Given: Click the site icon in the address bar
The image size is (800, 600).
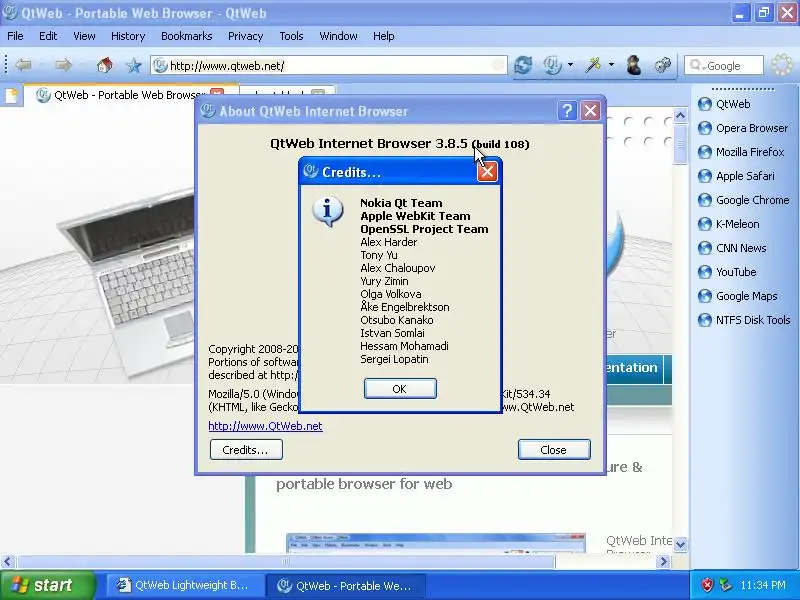Looking at the screenshot, I should point(160,65).
